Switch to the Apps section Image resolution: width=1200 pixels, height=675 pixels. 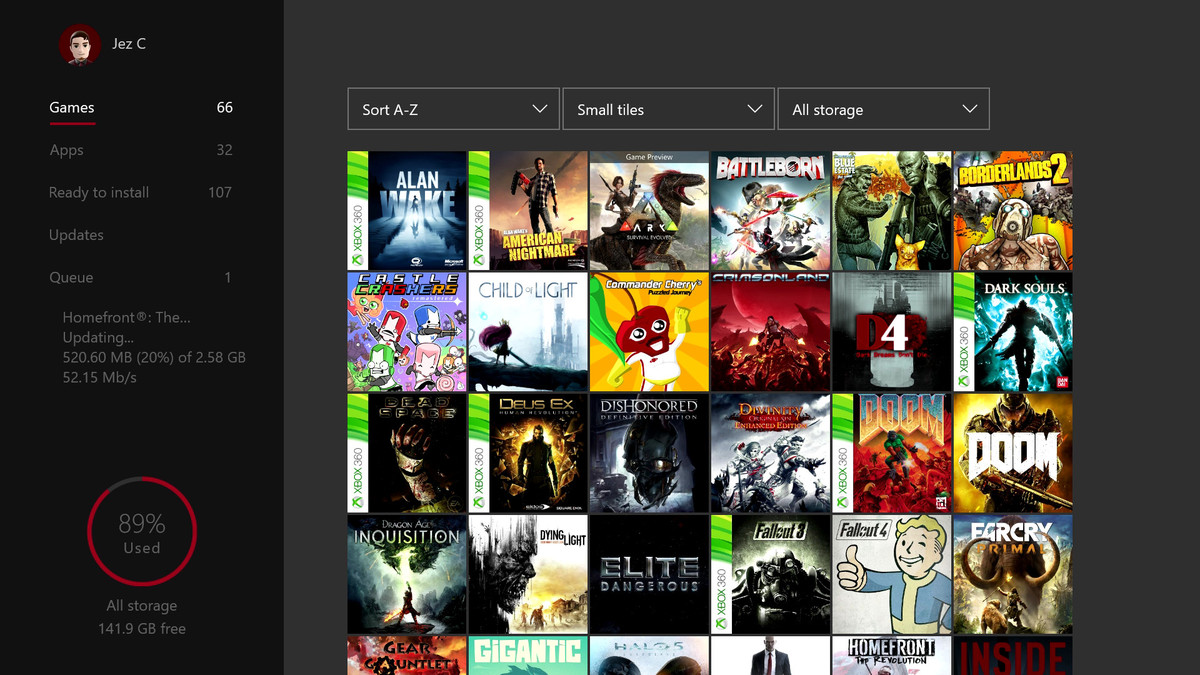66,150
